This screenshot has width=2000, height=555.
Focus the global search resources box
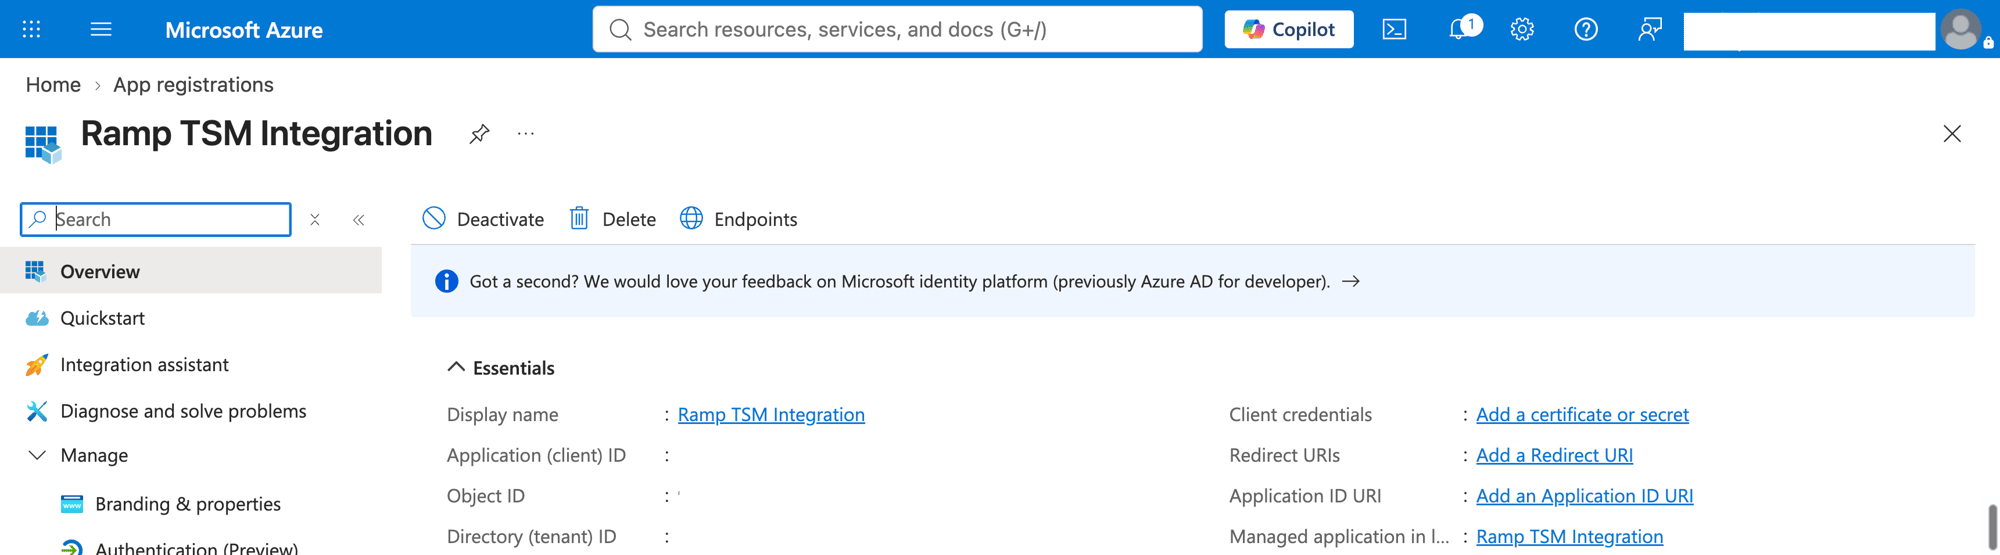[x=897, y=29]
